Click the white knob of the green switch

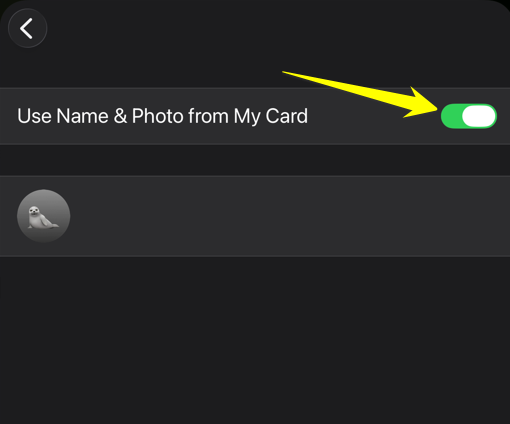pos(479,116)
